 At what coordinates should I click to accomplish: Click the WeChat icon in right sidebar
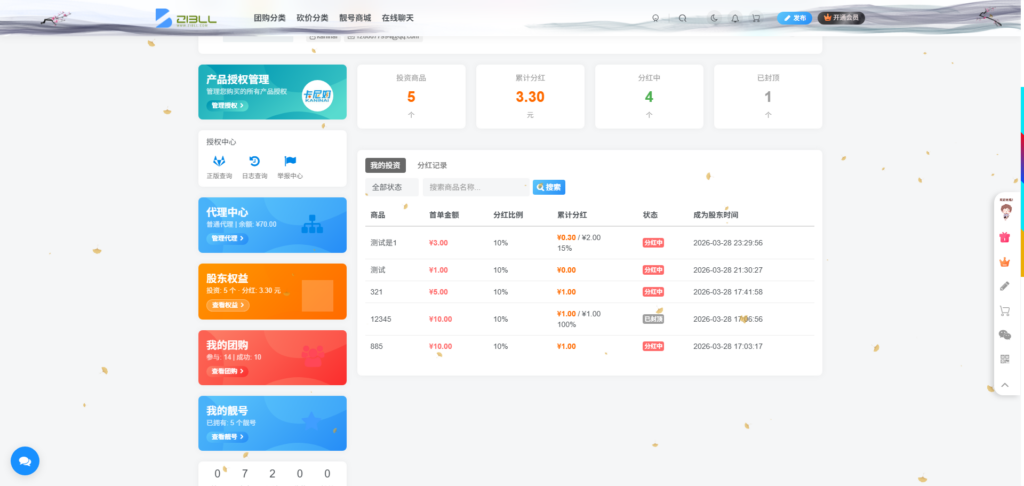pos(1005,335)
